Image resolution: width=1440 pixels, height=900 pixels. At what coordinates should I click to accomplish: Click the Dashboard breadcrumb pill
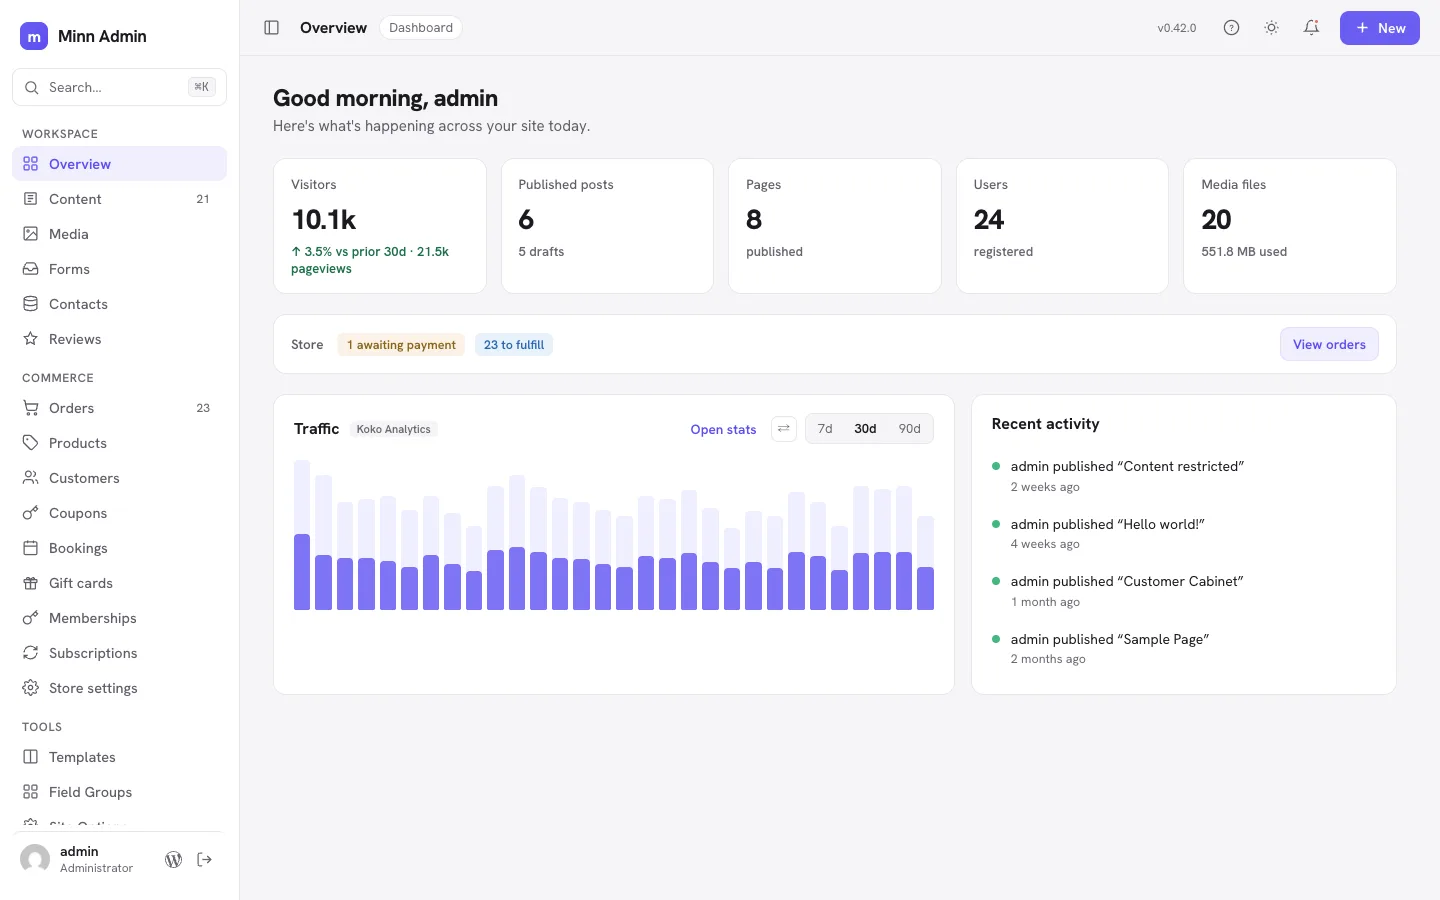coord(421,28)
